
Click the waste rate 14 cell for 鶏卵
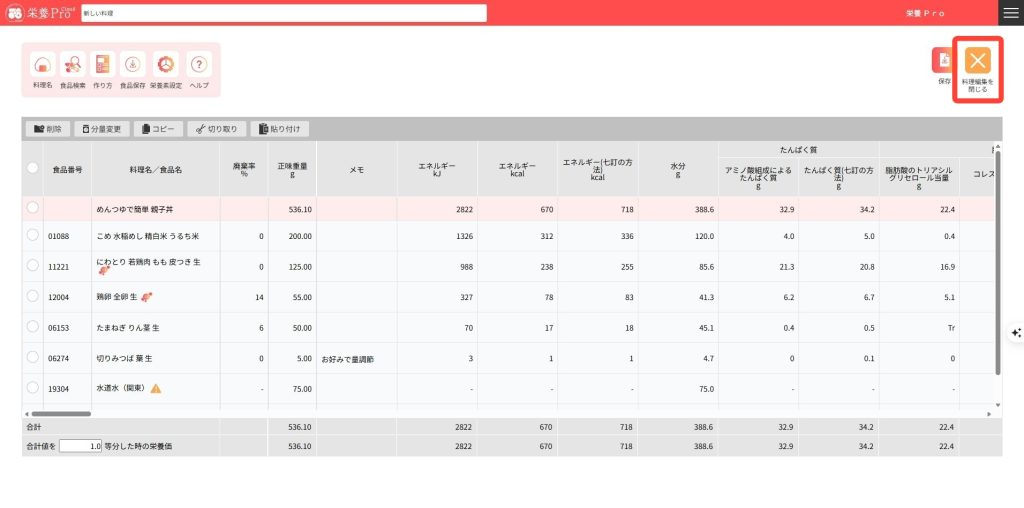tap(244, 297)
